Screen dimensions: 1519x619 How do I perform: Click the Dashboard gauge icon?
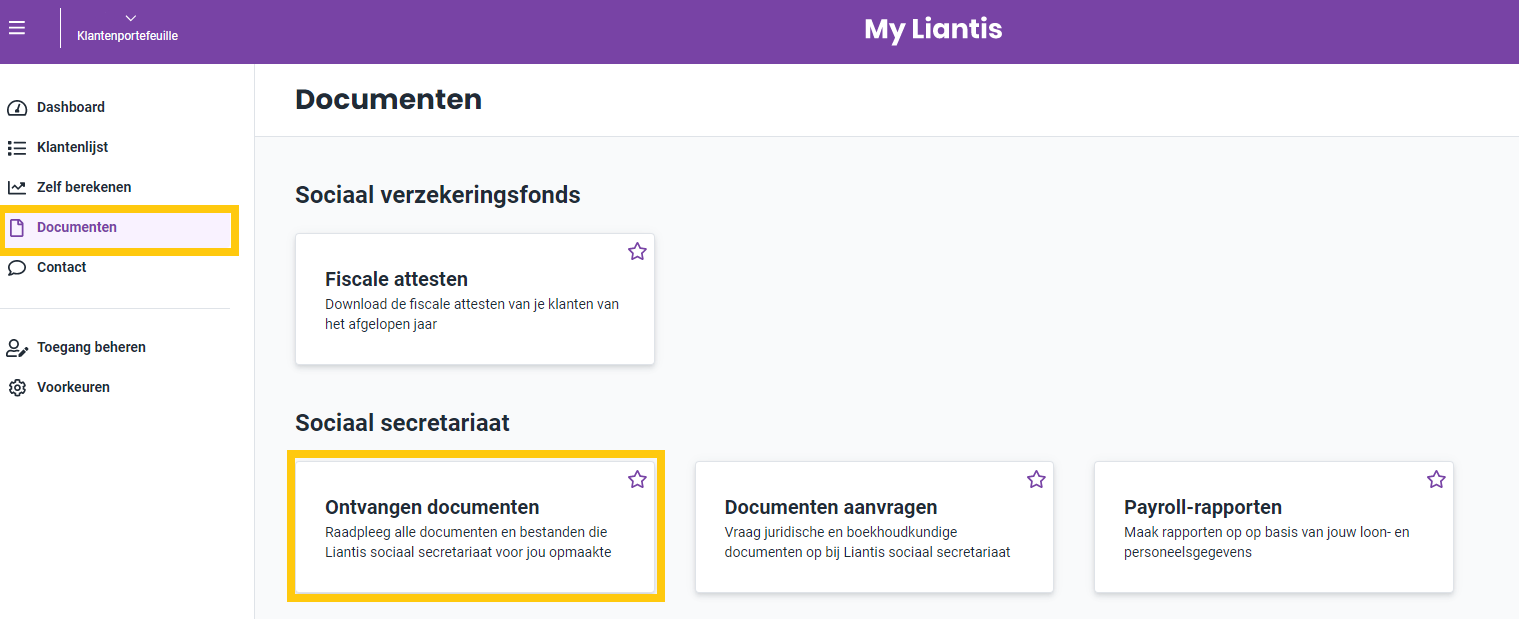17,108
